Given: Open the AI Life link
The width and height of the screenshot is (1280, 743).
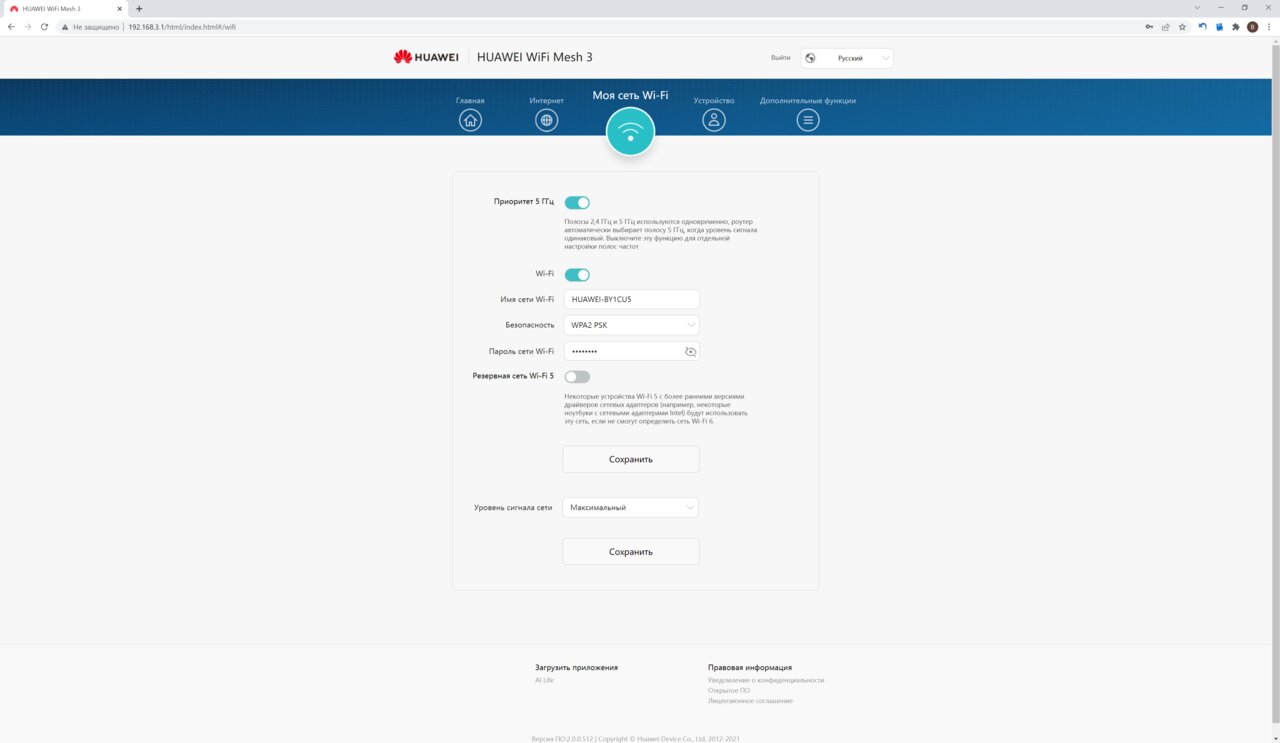Looking at the screenshot, I should (x=544, y=680).
